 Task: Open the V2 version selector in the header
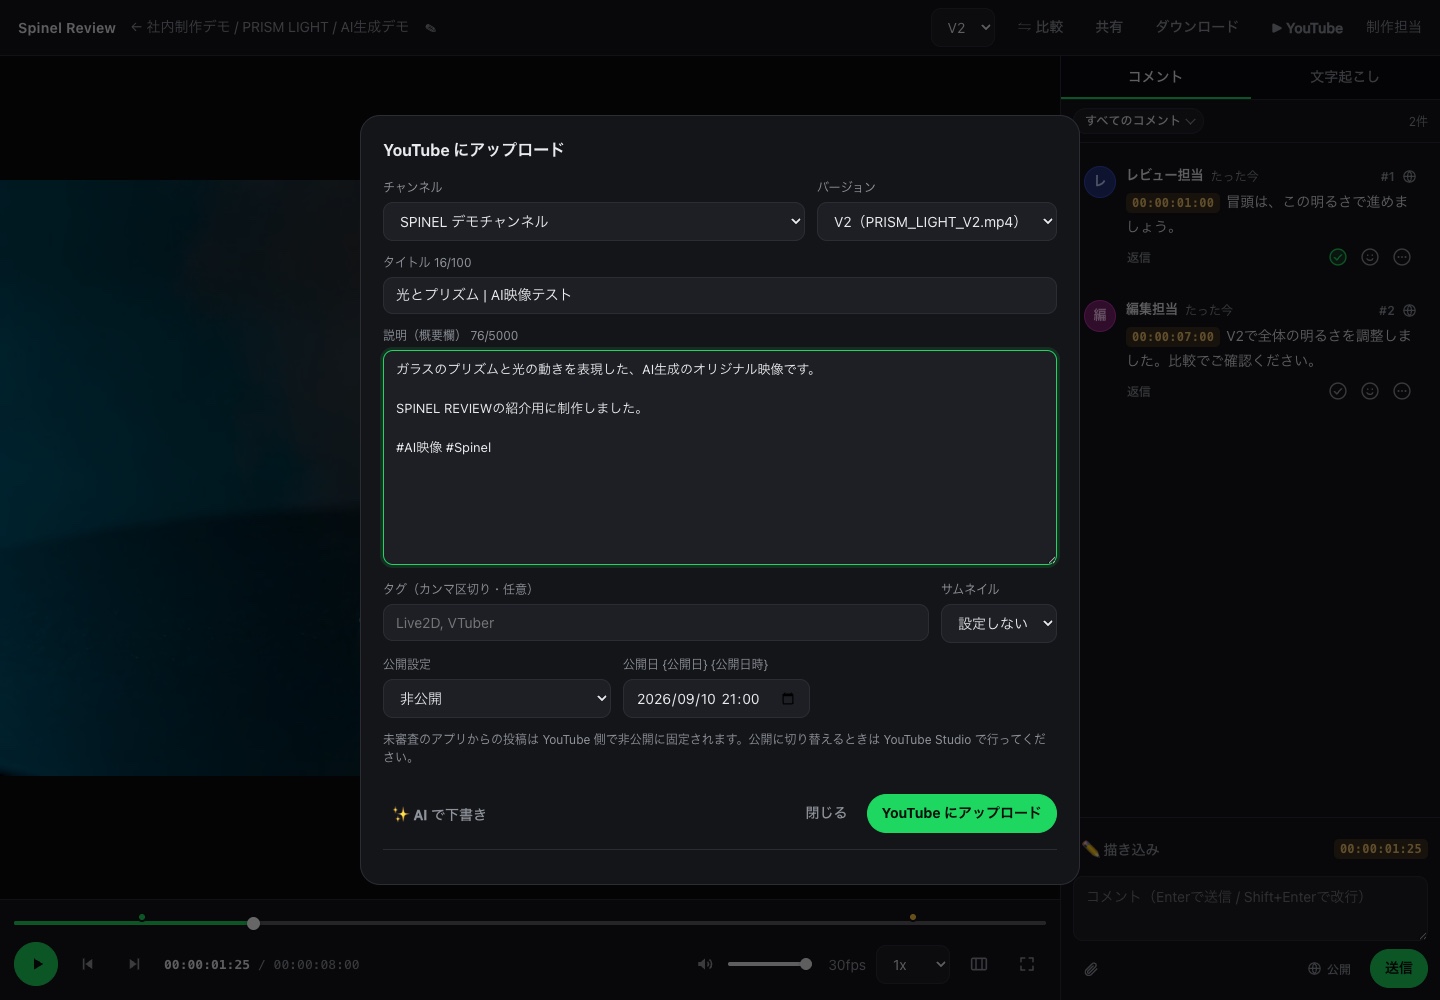click(963, 28)
